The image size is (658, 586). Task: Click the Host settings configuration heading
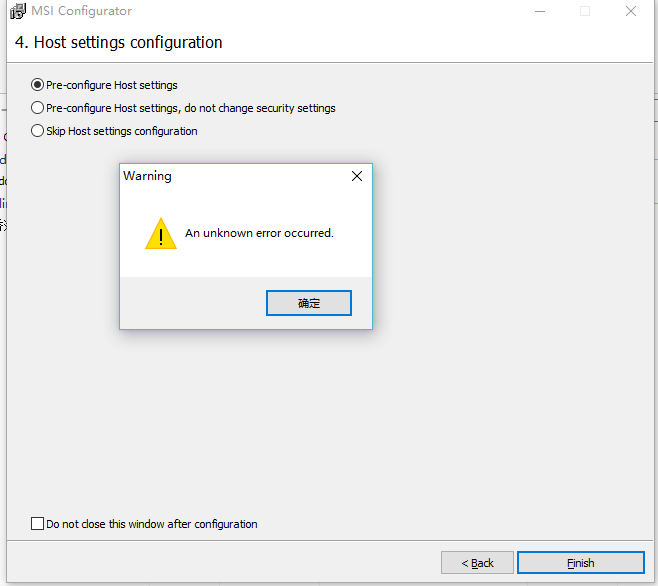point(118,43)
